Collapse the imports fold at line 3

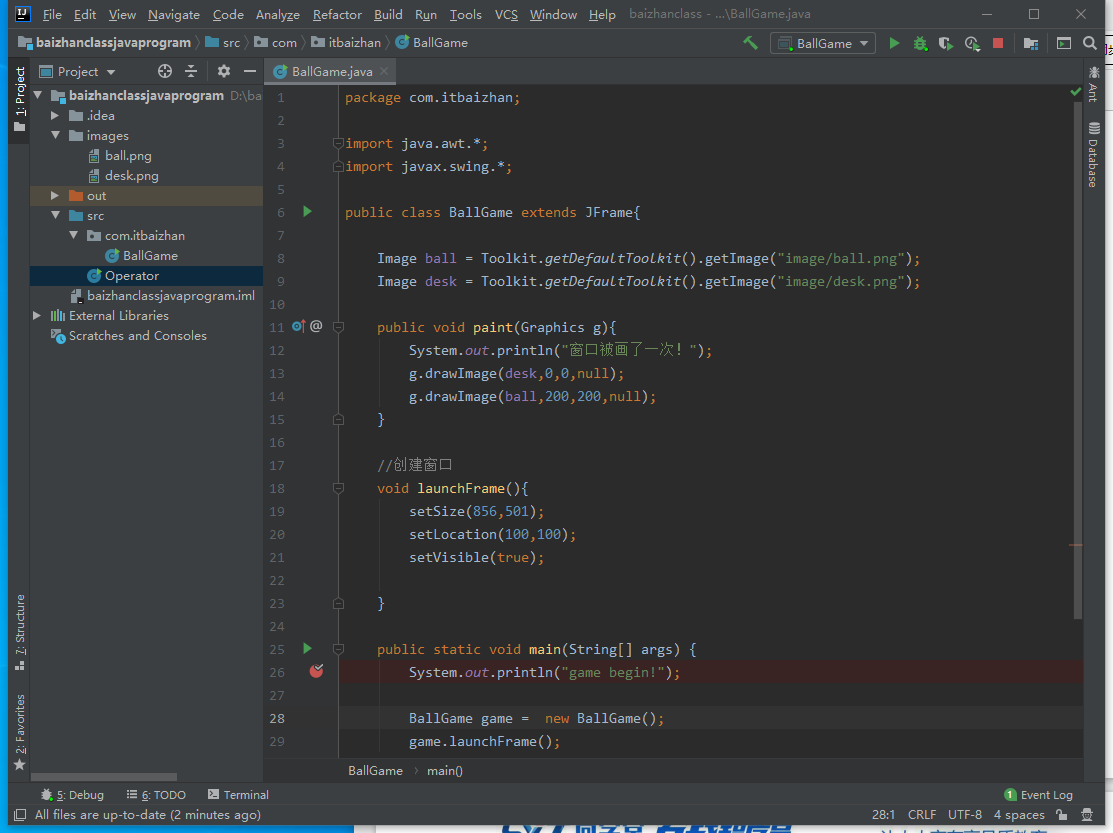339,143
